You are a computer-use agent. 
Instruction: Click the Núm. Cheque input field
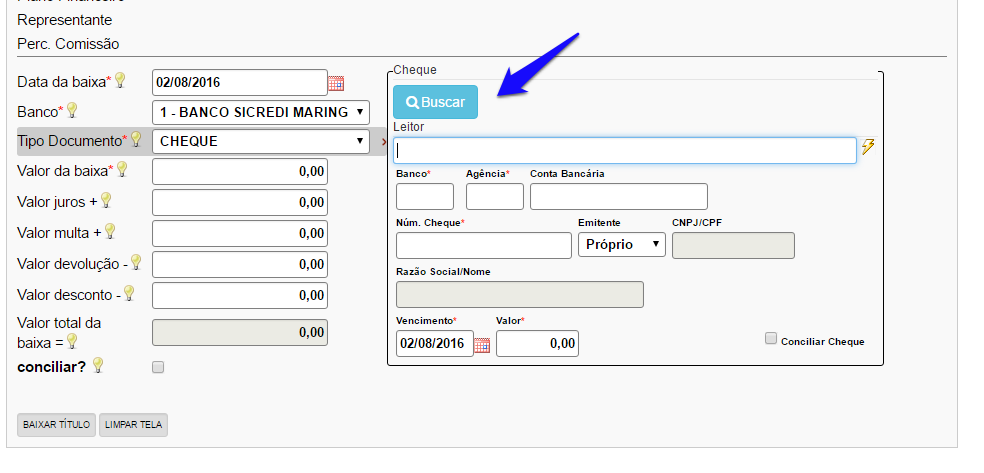(x=483, y=245)
